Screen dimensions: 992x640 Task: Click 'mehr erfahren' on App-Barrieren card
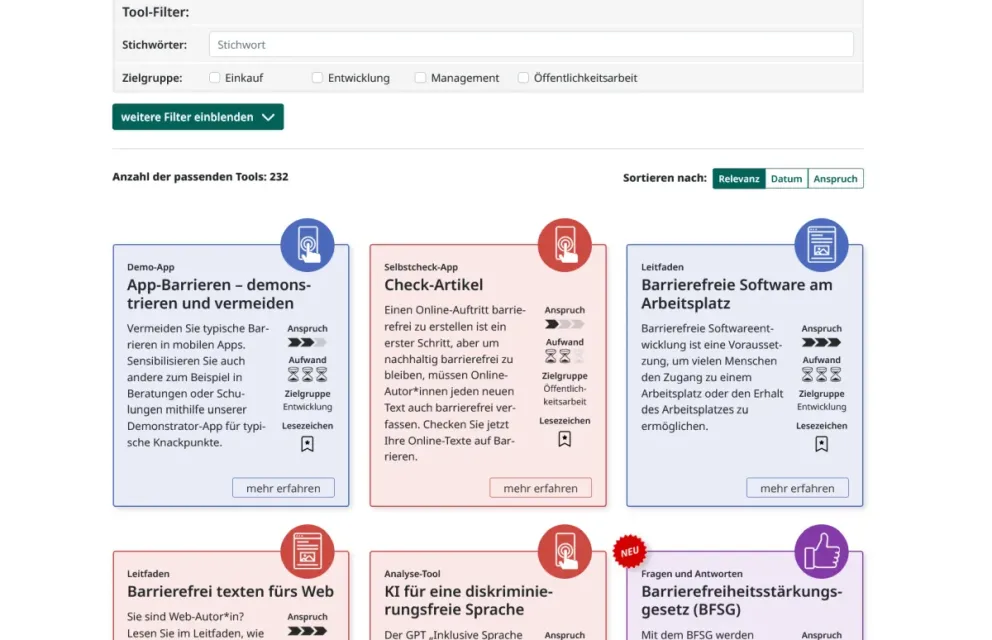283,488
